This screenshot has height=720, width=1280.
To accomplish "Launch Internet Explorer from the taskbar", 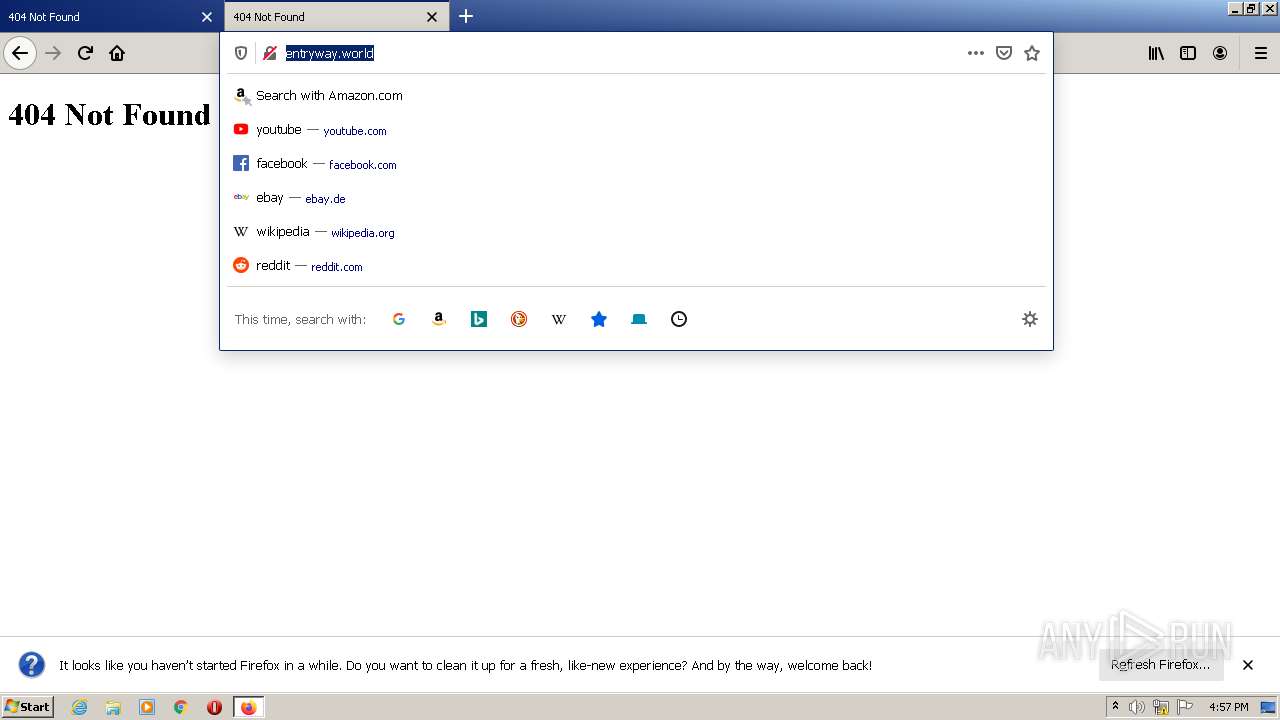I will point(79,707).
